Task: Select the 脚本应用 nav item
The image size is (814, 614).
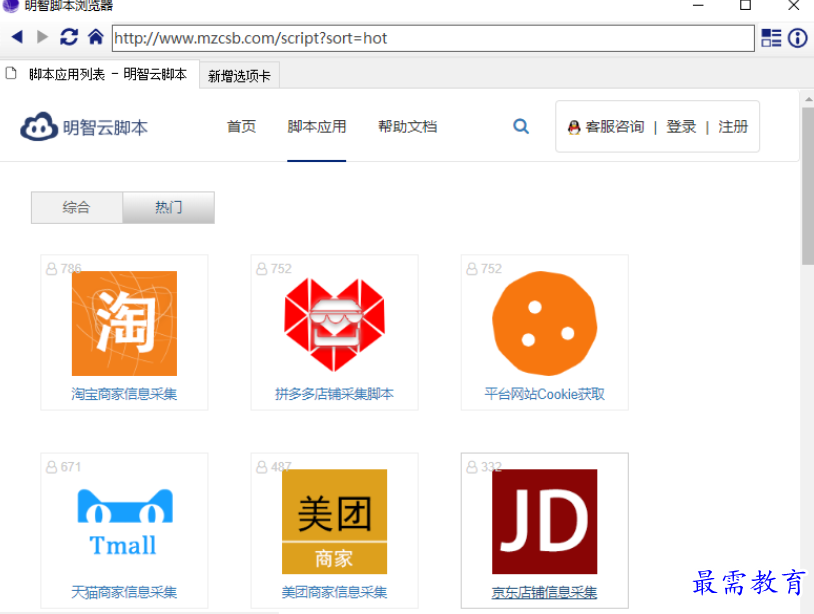Action: pyautogui.click(x=317, y=127)
